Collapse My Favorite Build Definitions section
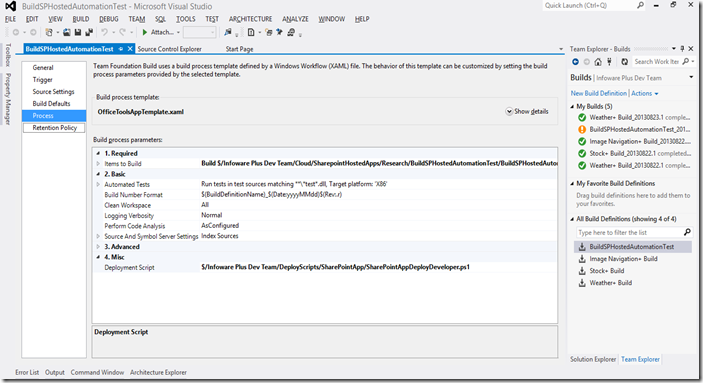This screenshot has height=383, width=703. pyautogui.click(x=573, y=183)
